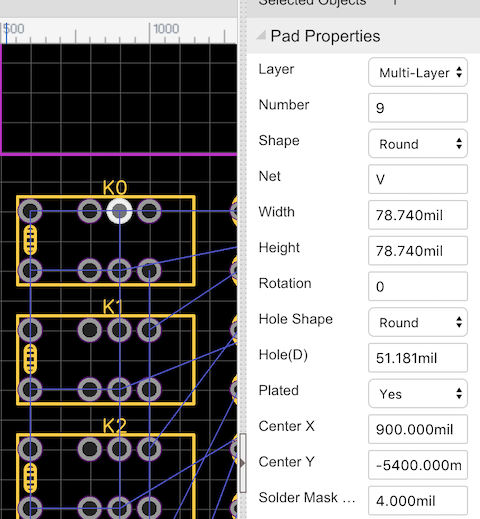Collapse the Pad Properties section
The height and width of the screenshot is (519, 480).
[x=261, y=35]
